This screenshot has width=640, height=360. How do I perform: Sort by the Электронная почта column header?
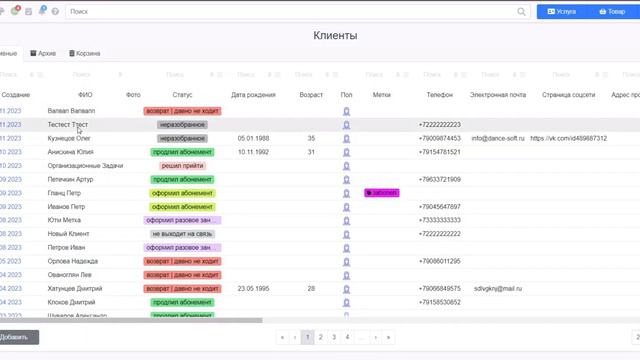(498, 95)
